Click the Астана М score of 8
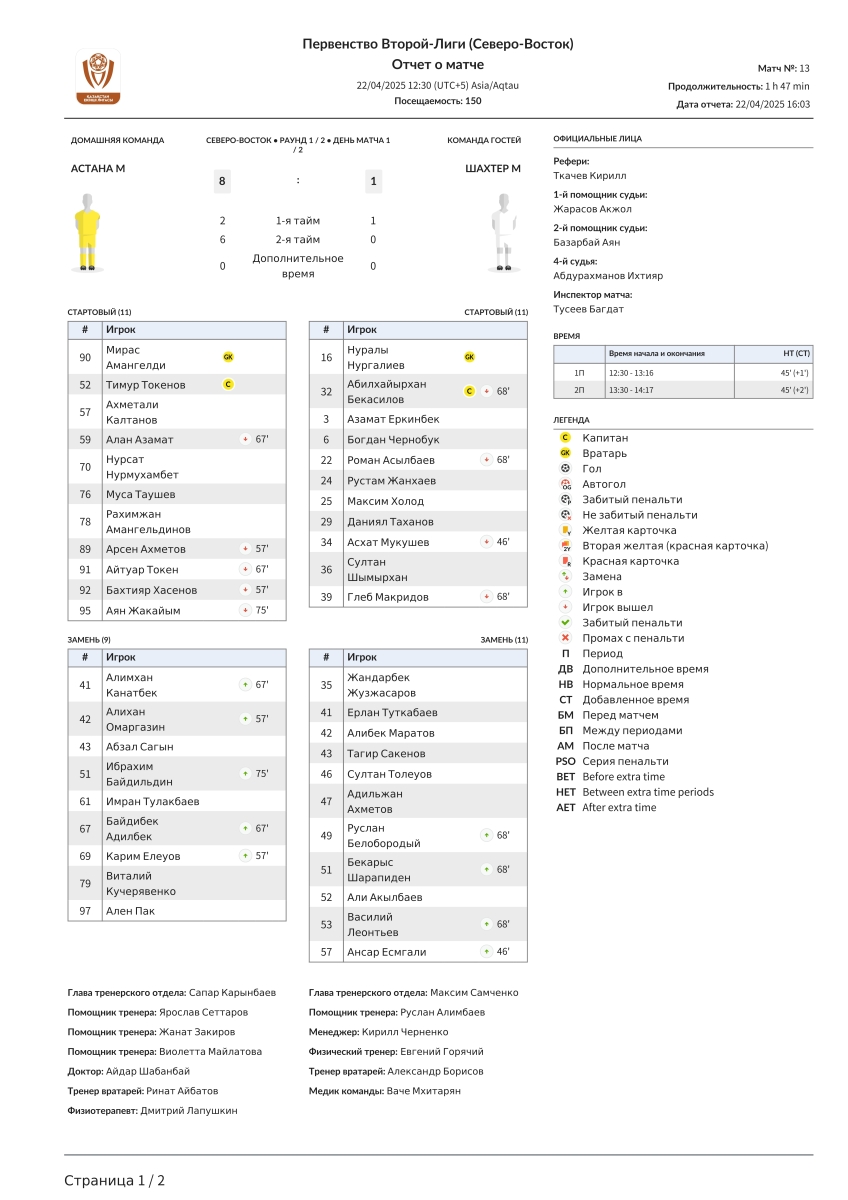Viewport: 848px width, 1200px height. pos(222,181)
